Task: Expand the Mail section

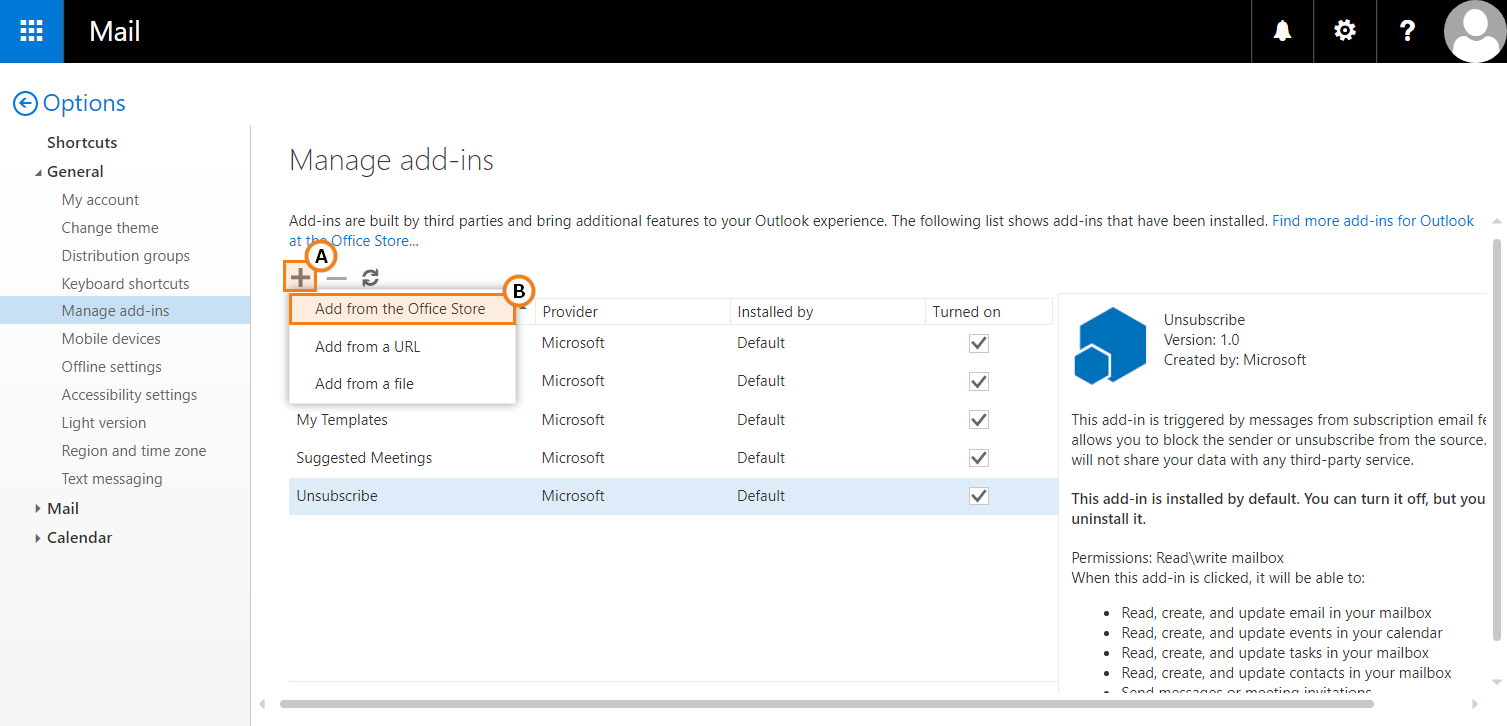Action: pyautogui.click(x=38, y=509)
